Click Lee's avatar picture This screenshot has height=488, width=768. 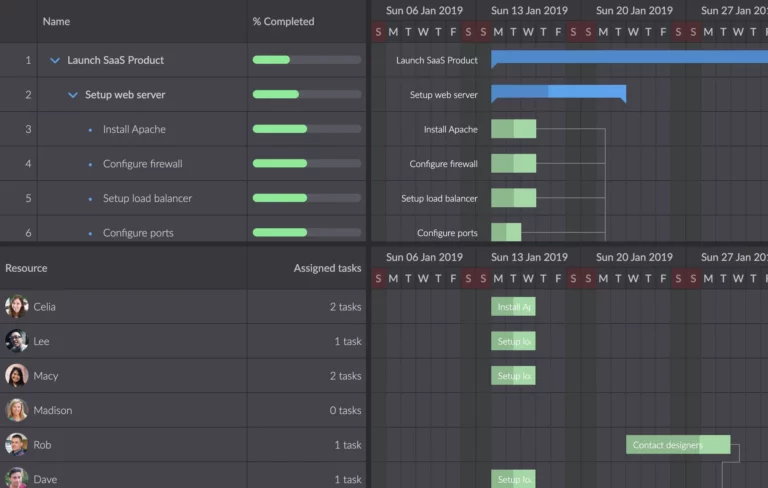point(17,341)
